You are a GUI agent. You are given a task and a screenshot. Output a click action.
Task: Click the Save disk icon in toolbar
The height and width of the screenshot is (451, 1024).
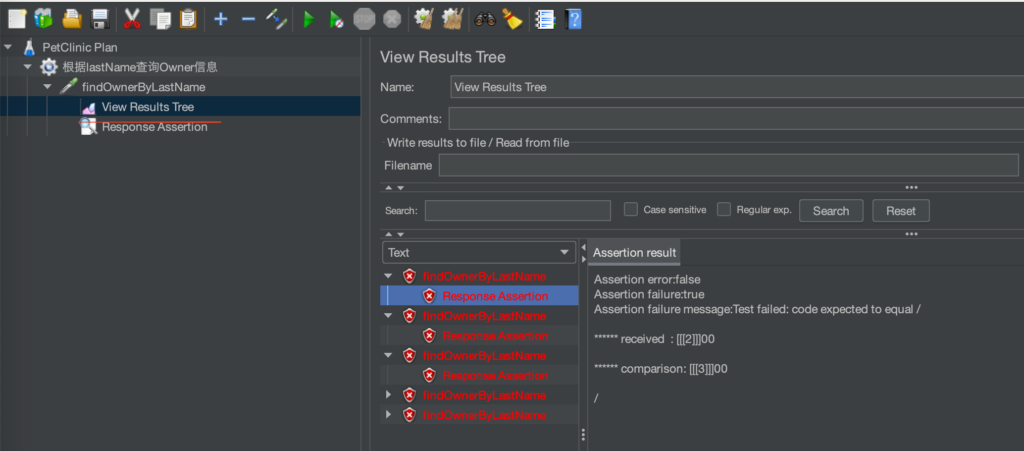[99, 19]
